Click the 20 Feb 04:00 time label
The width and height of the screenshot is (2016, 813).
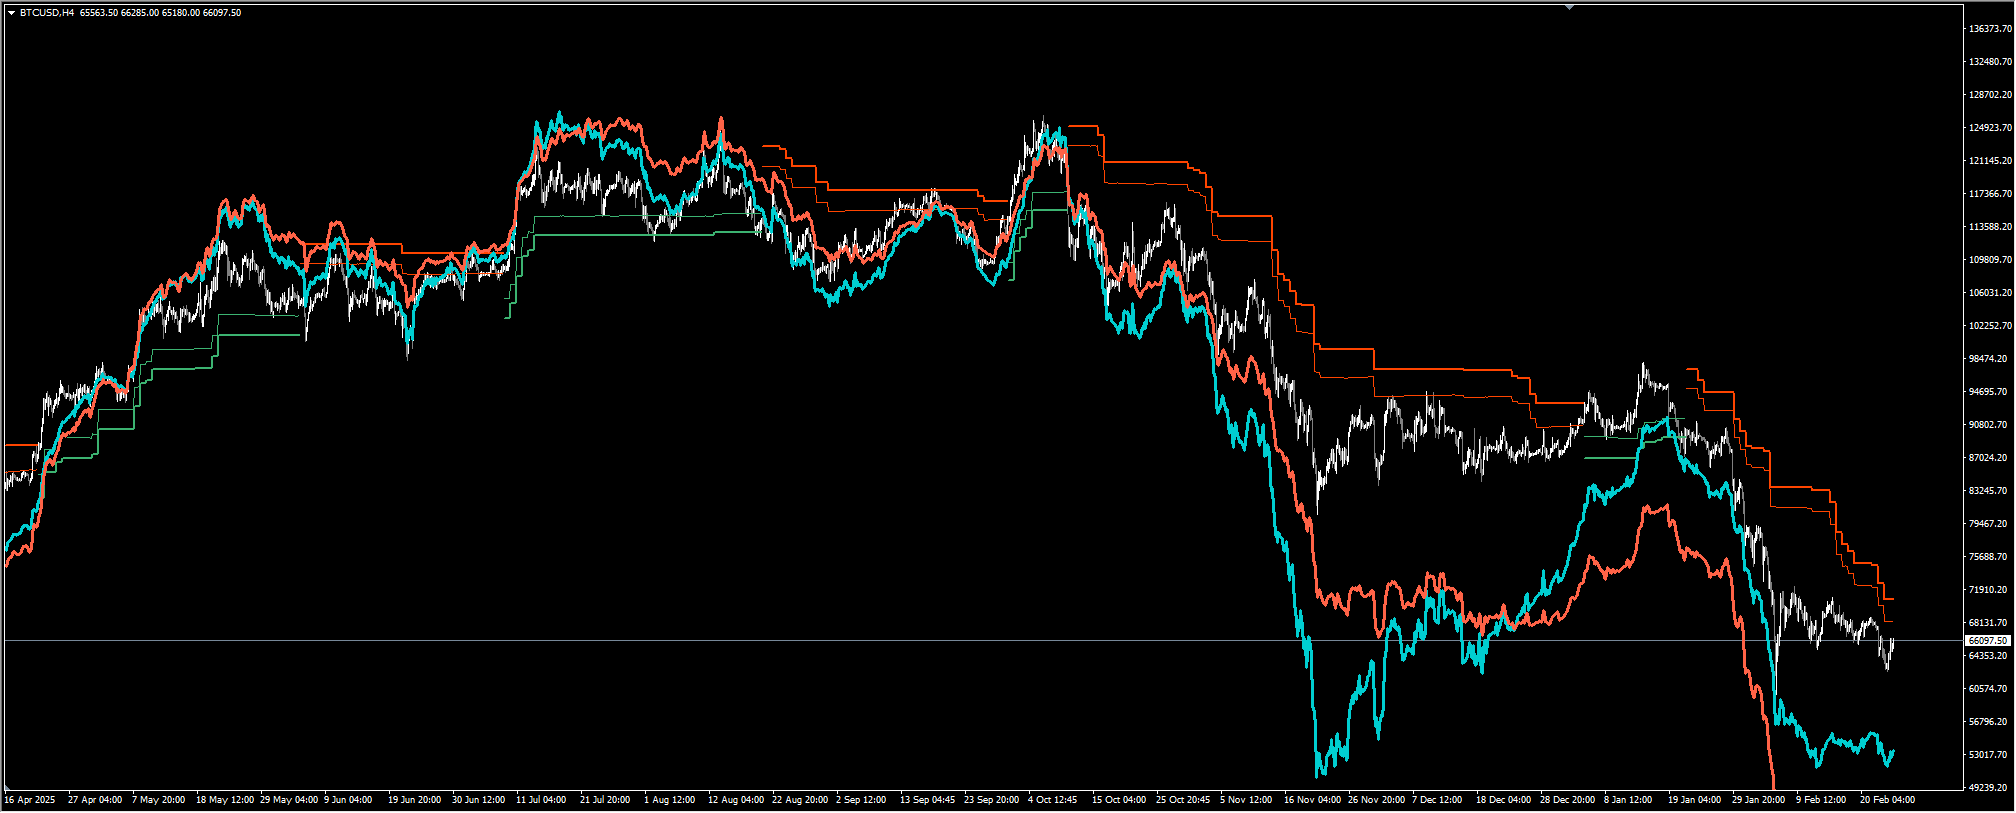pyautogui.click(x=1887, y=800)
